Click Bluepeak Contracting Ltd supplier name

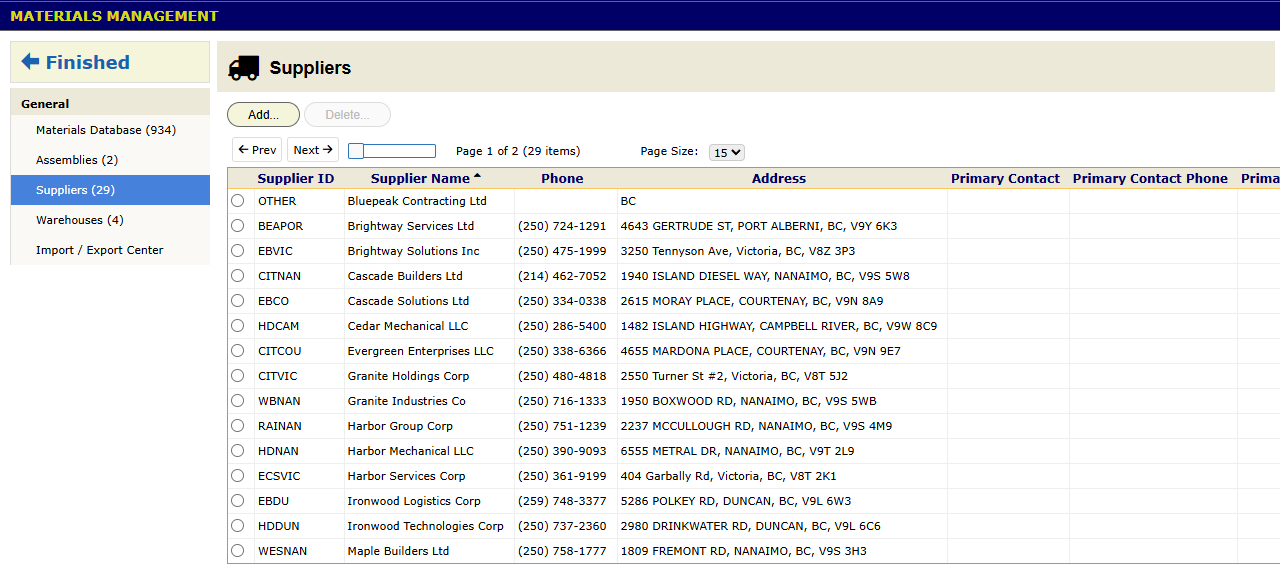(x=417, y=201)
